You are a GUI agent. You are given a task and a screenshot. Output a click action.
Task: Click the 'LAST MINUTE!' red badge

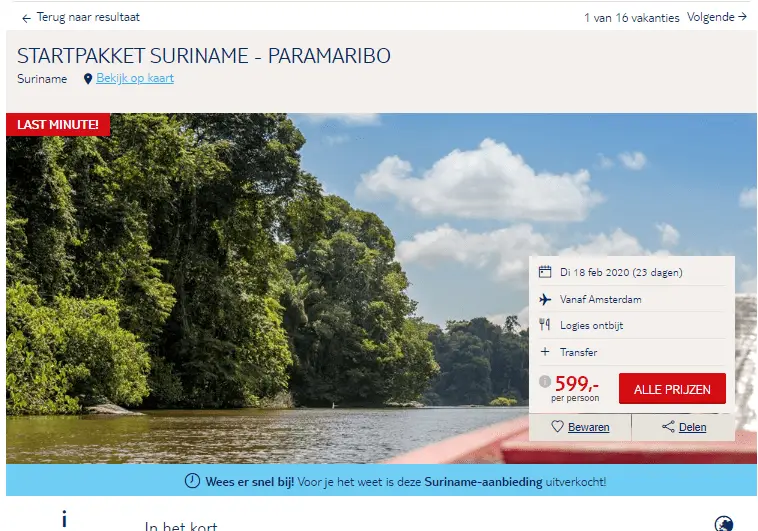click(x=58, y=125)
